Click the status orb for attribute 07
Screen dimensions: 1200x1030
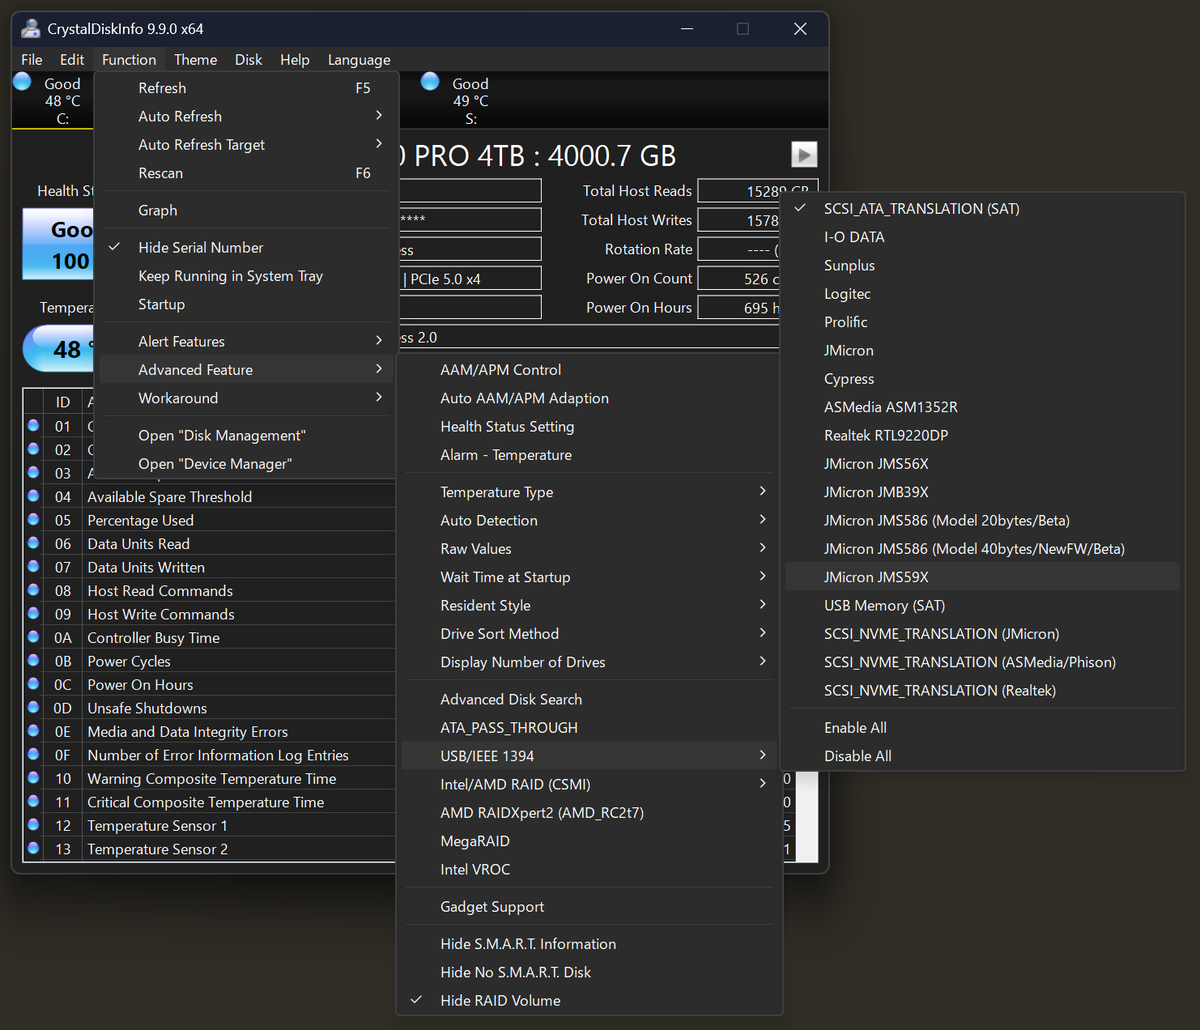pyautogui.click(x=33, y=566)
